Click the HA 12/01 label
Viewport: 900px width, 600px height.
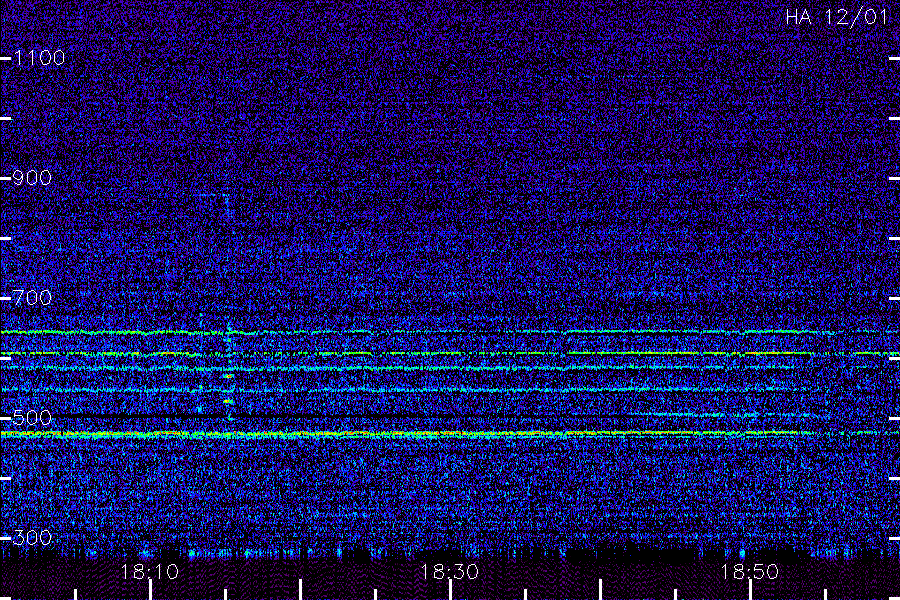tap(837, 17)
